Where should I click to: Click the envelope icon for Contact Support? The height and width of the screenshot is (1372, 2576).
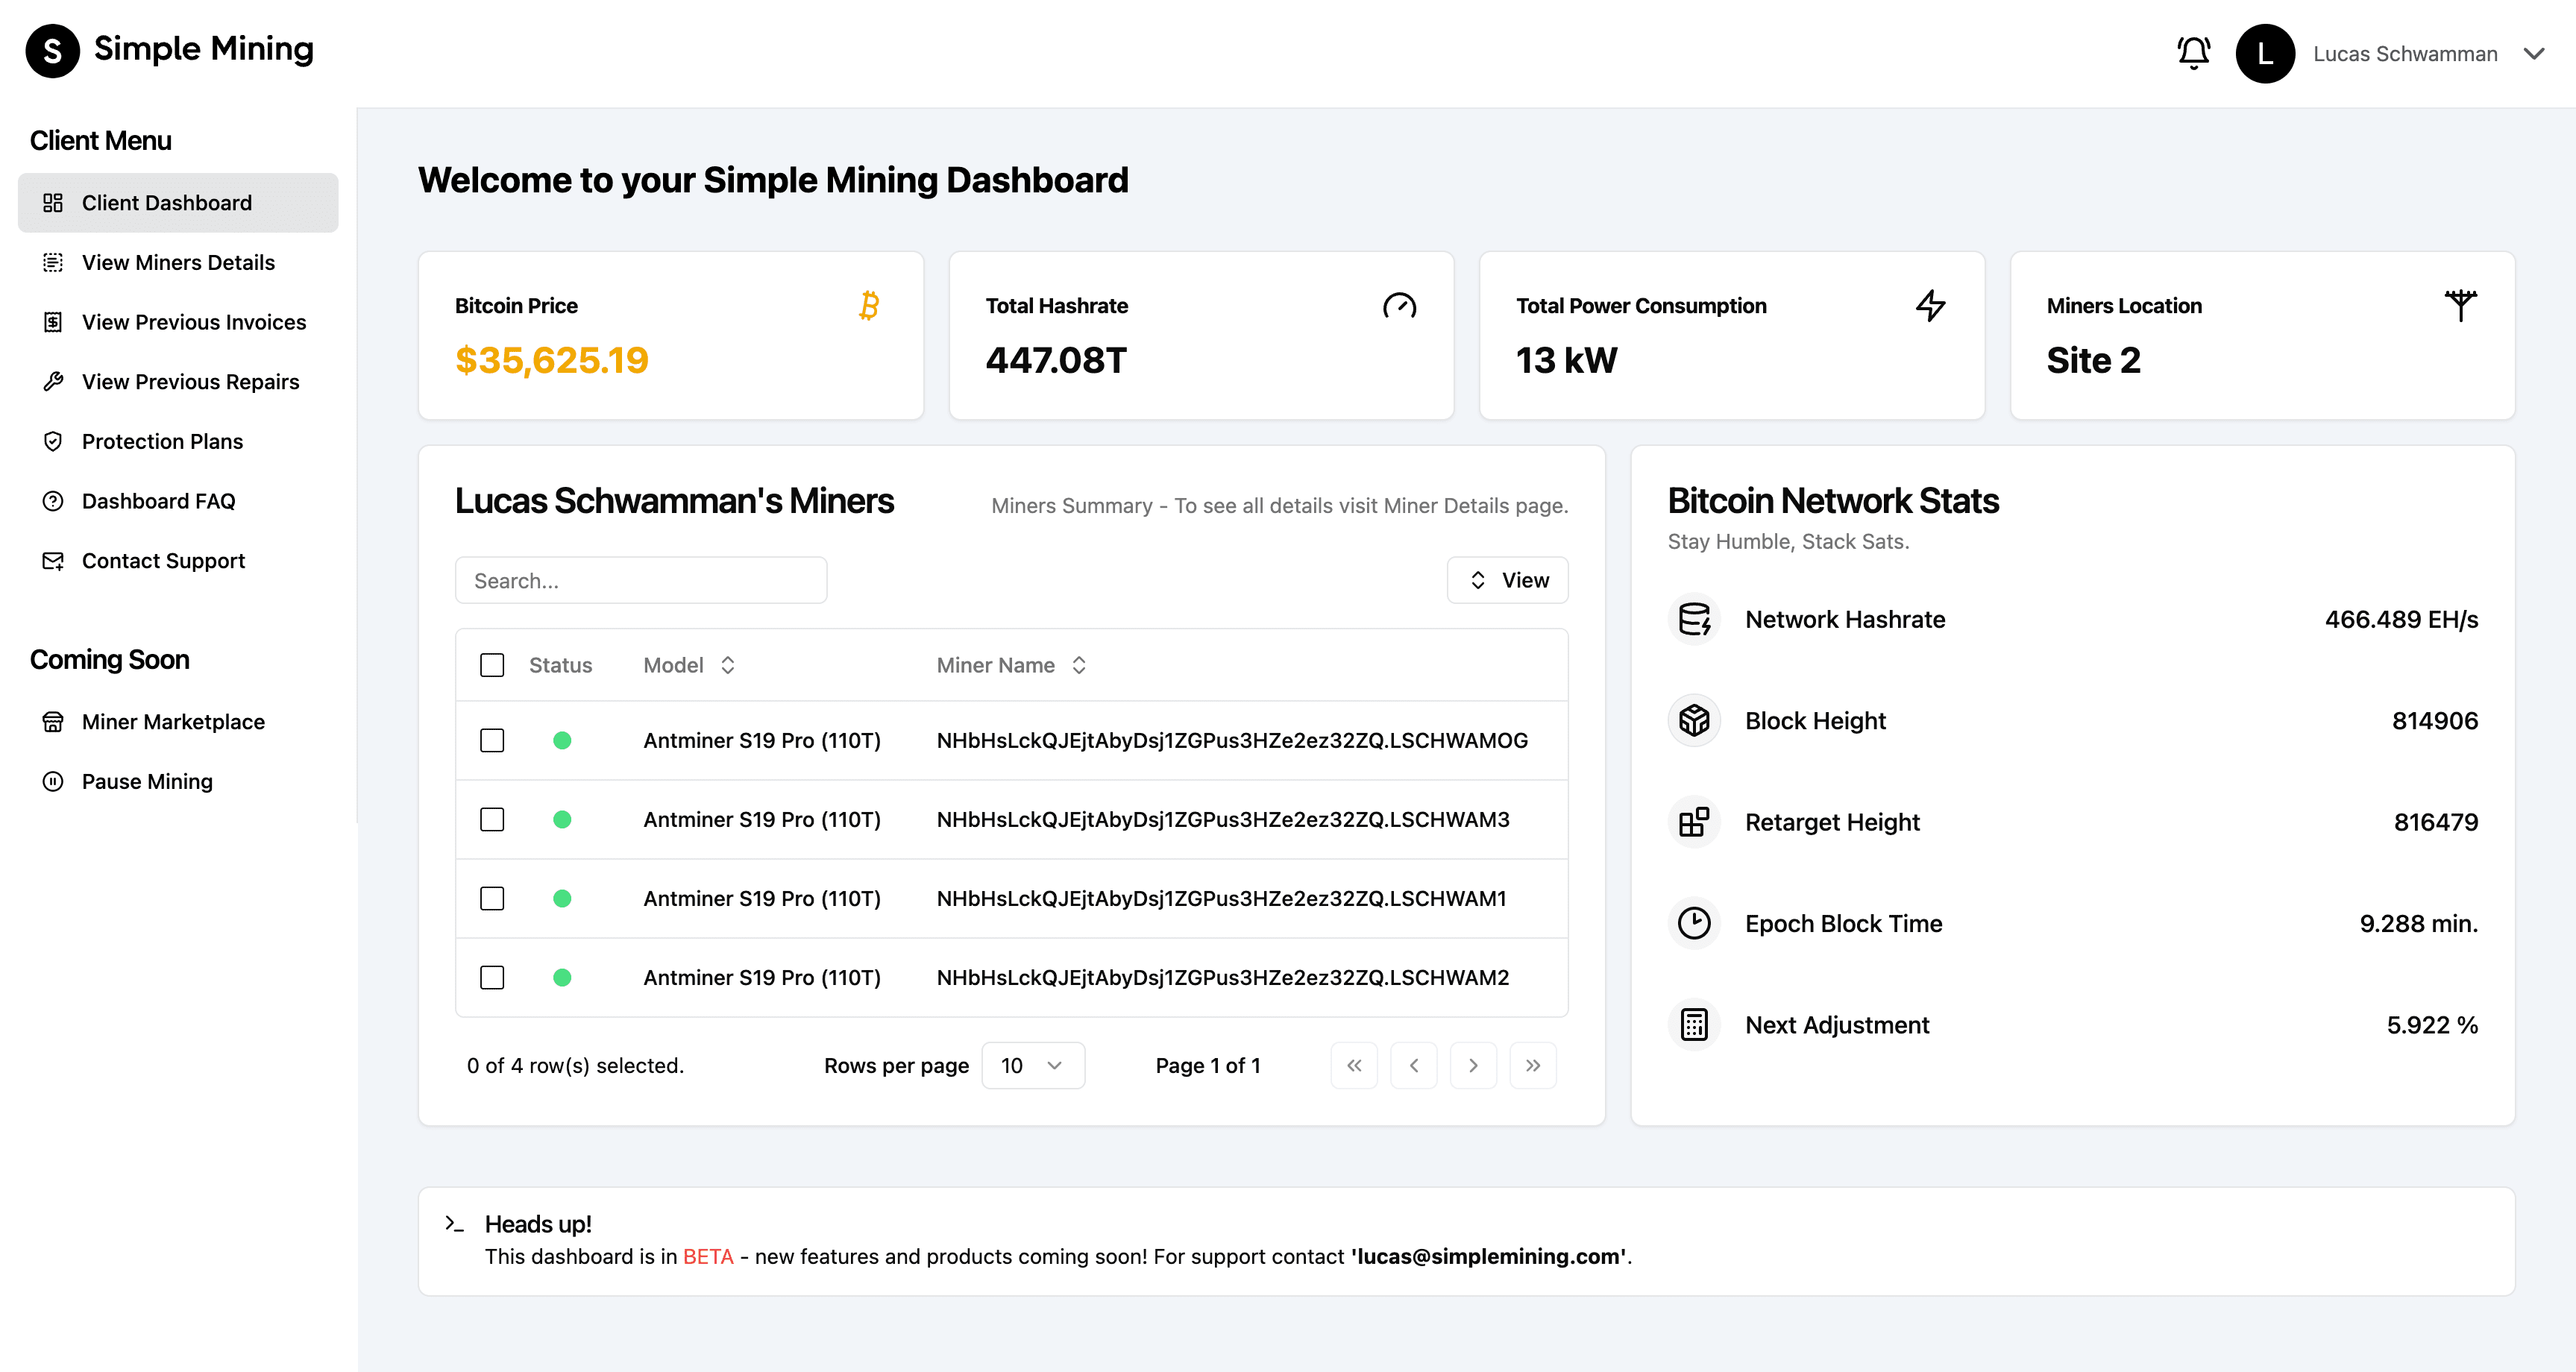(53, 561)
